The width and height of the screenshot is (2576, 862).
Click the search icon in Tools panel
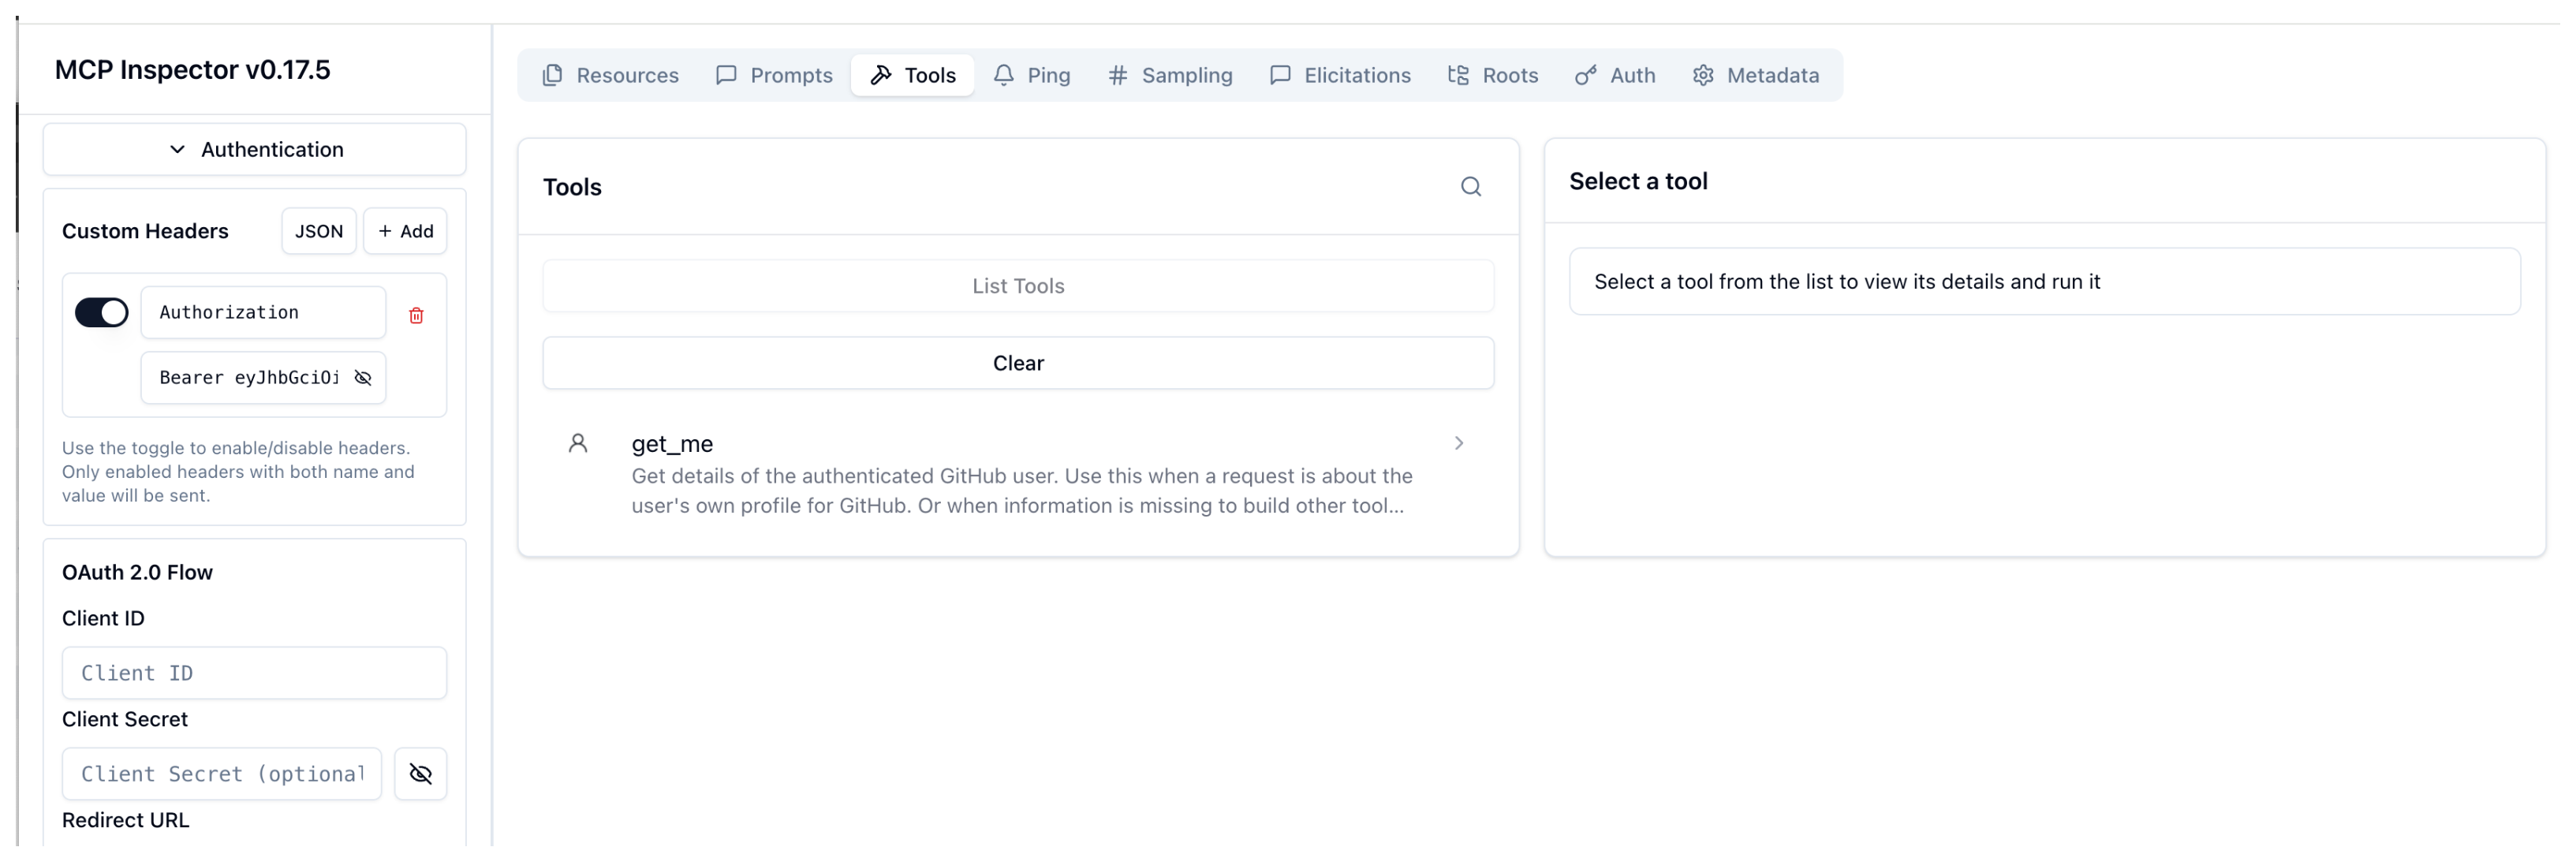click(x=1470, y=187)
